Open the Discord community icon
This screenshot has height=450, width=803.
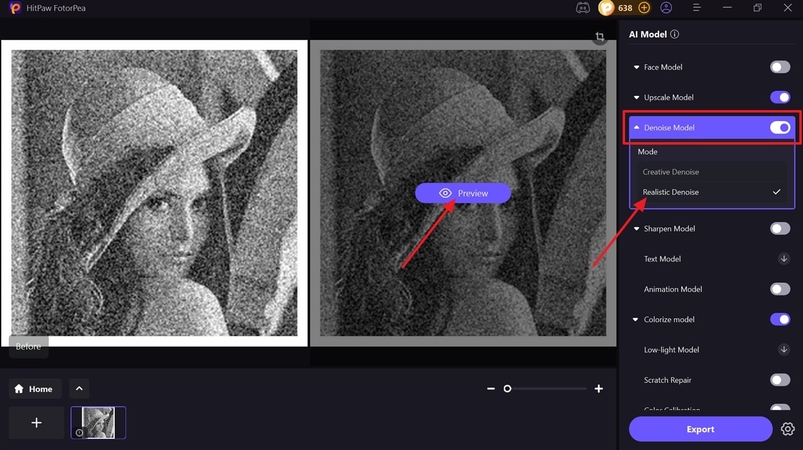(x=583, y=8)
